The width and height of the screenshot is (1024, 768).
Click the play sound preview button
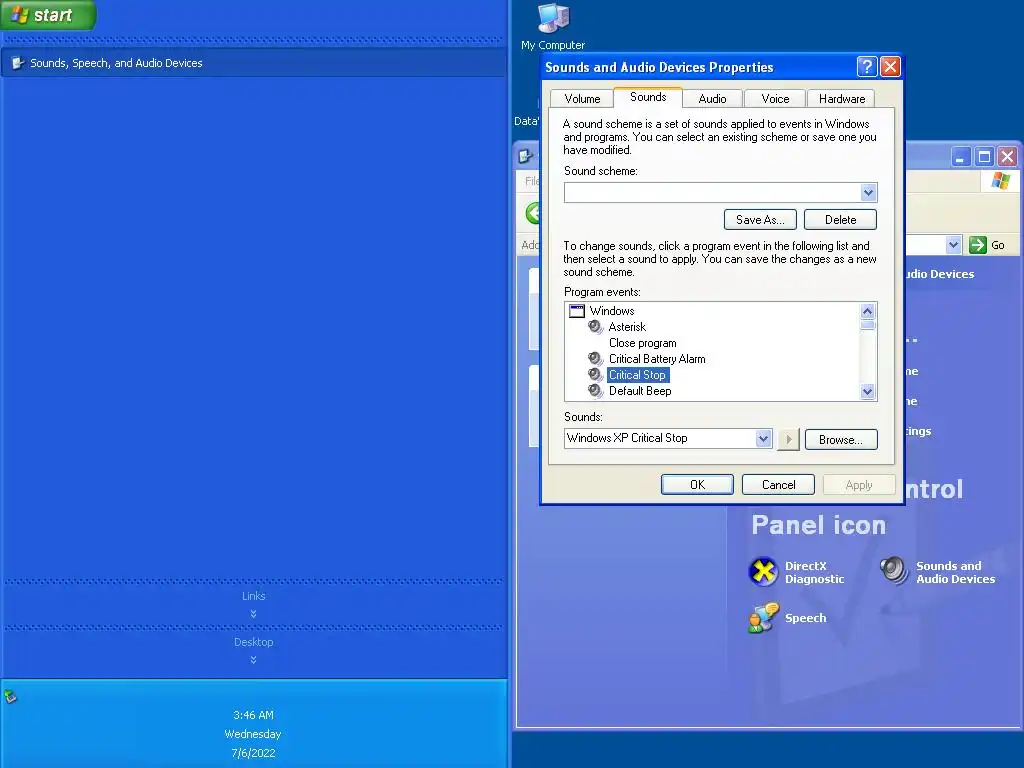coord(788,440)
